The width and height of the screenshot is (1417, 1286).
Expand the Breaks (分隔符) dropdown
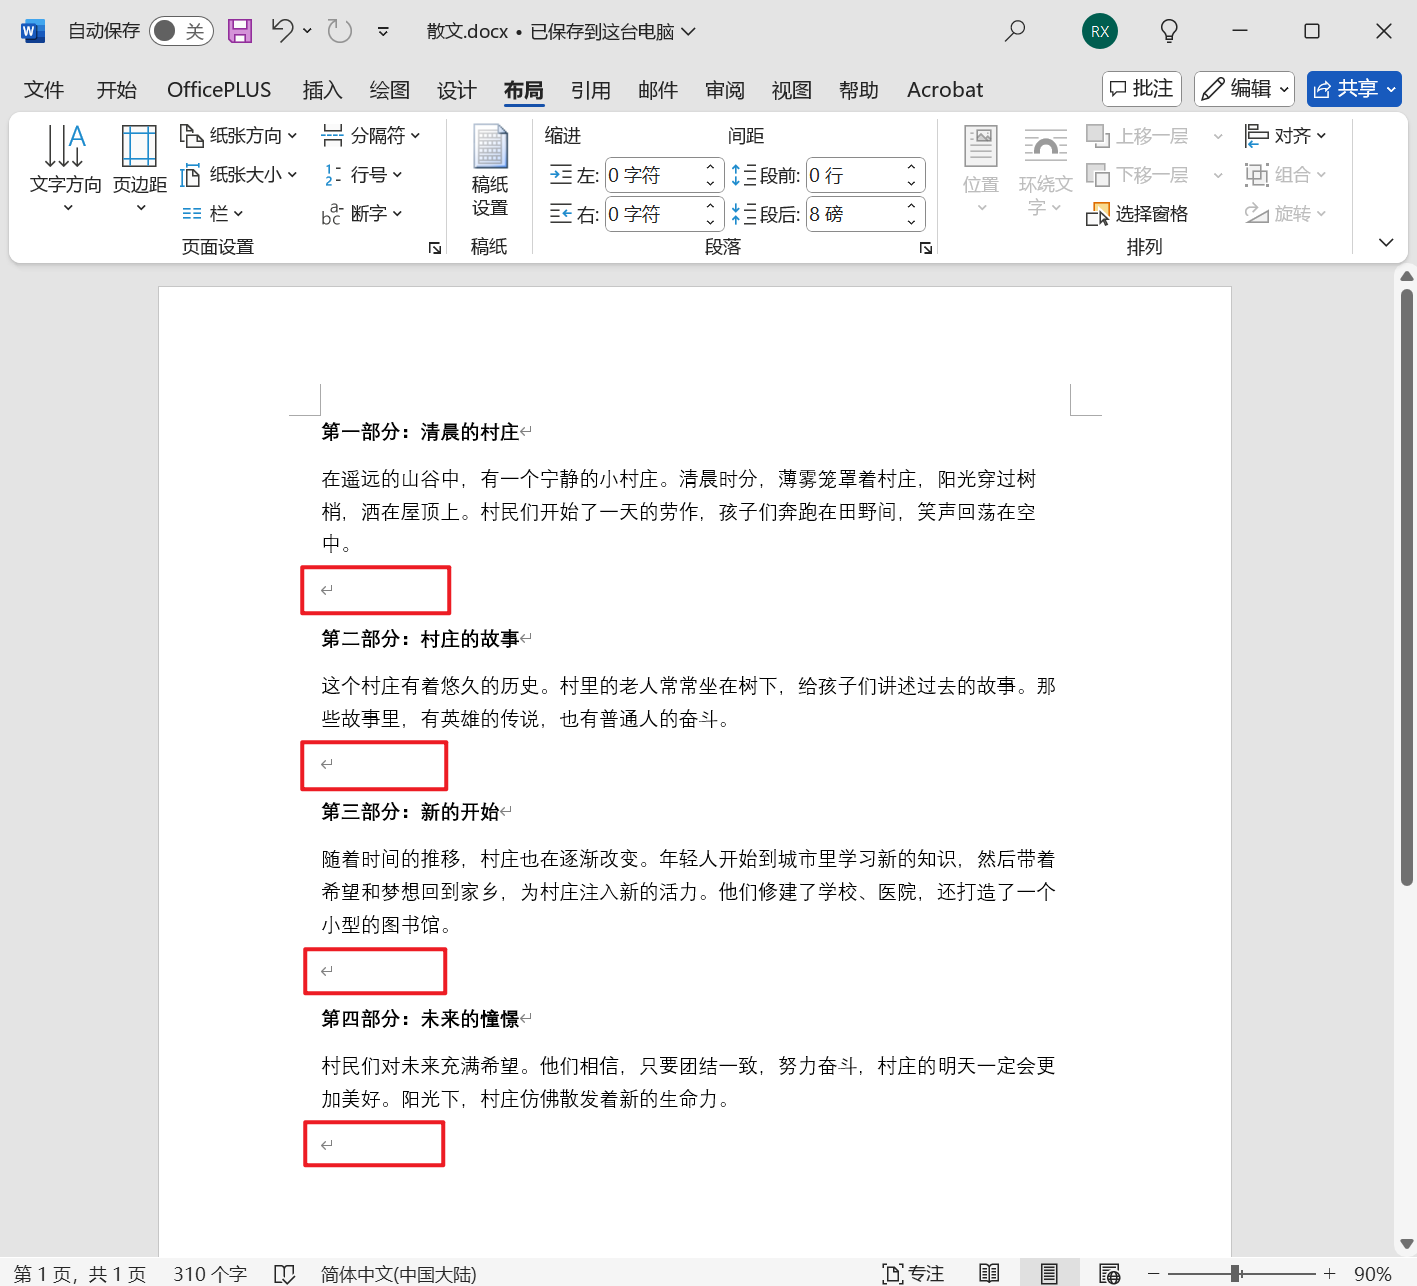[x=371, y=135]
